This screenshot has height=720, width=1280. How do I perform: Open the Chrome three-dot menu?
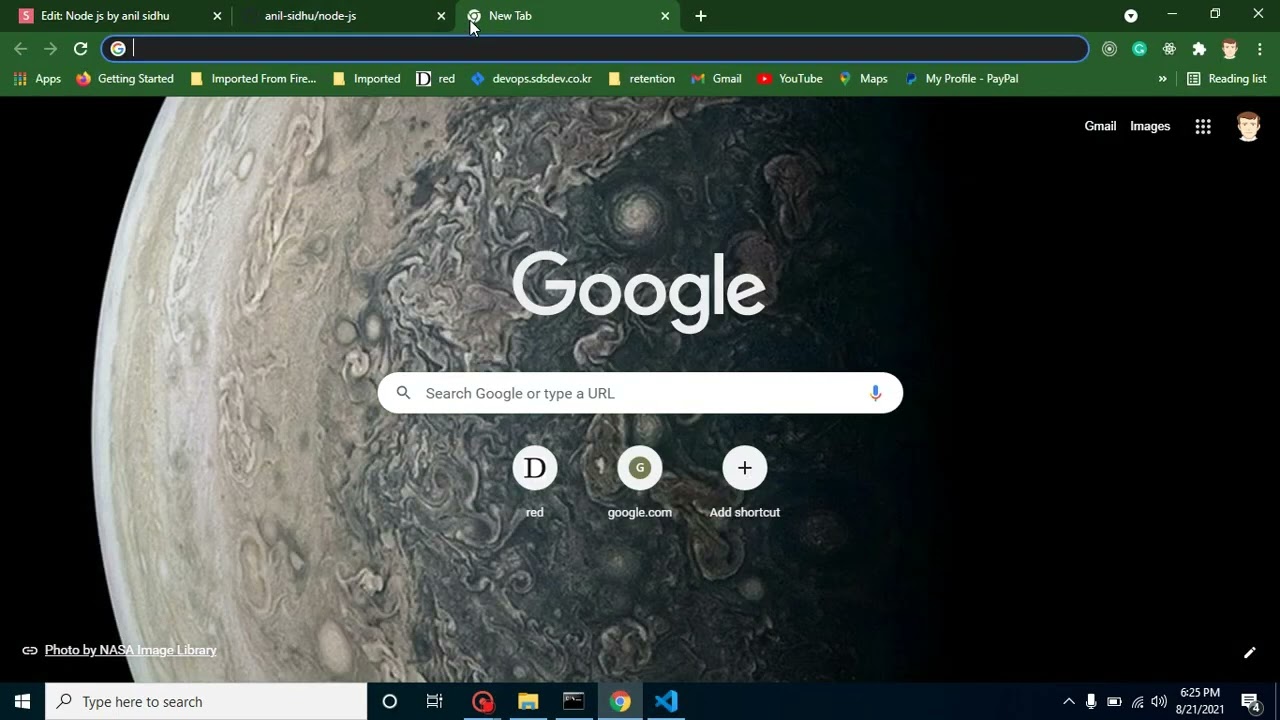click(1259, 49)
